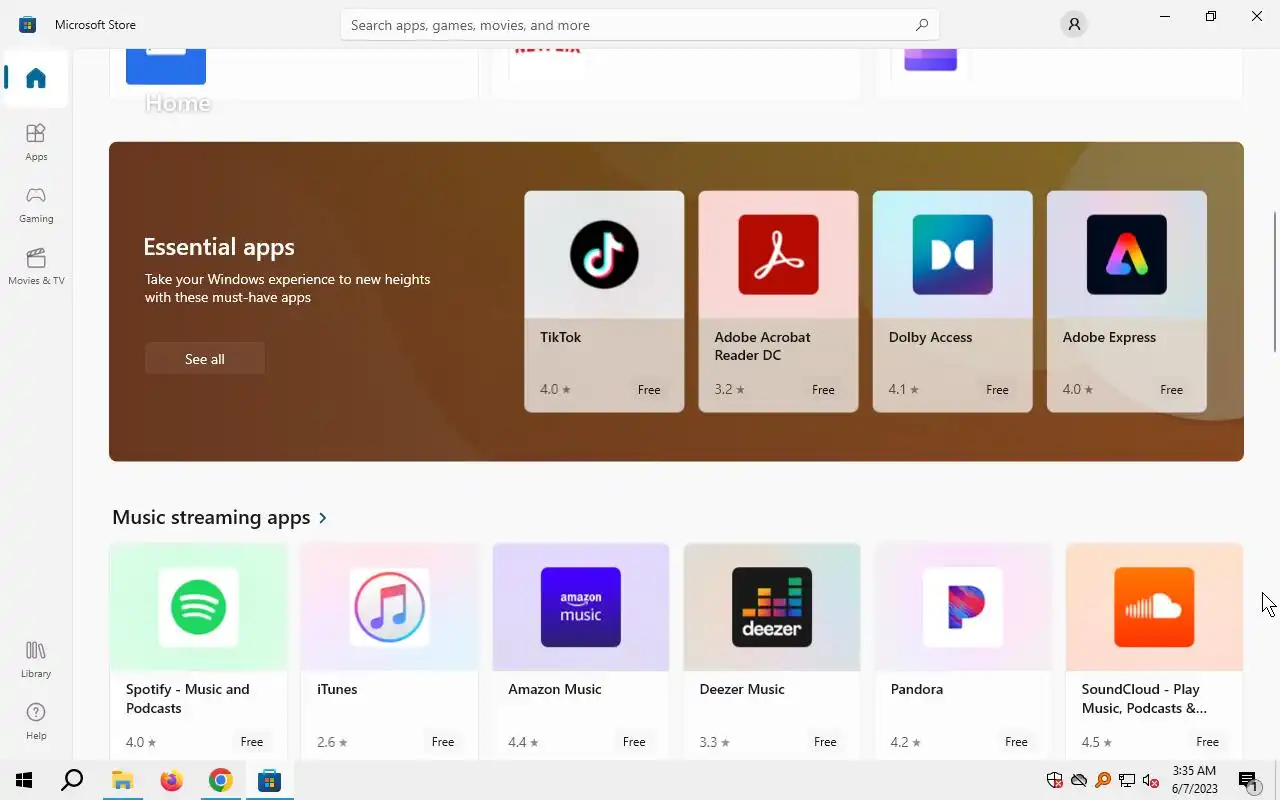Click the search magnifier icon in the search box
1280x800 pixels.
922,25
